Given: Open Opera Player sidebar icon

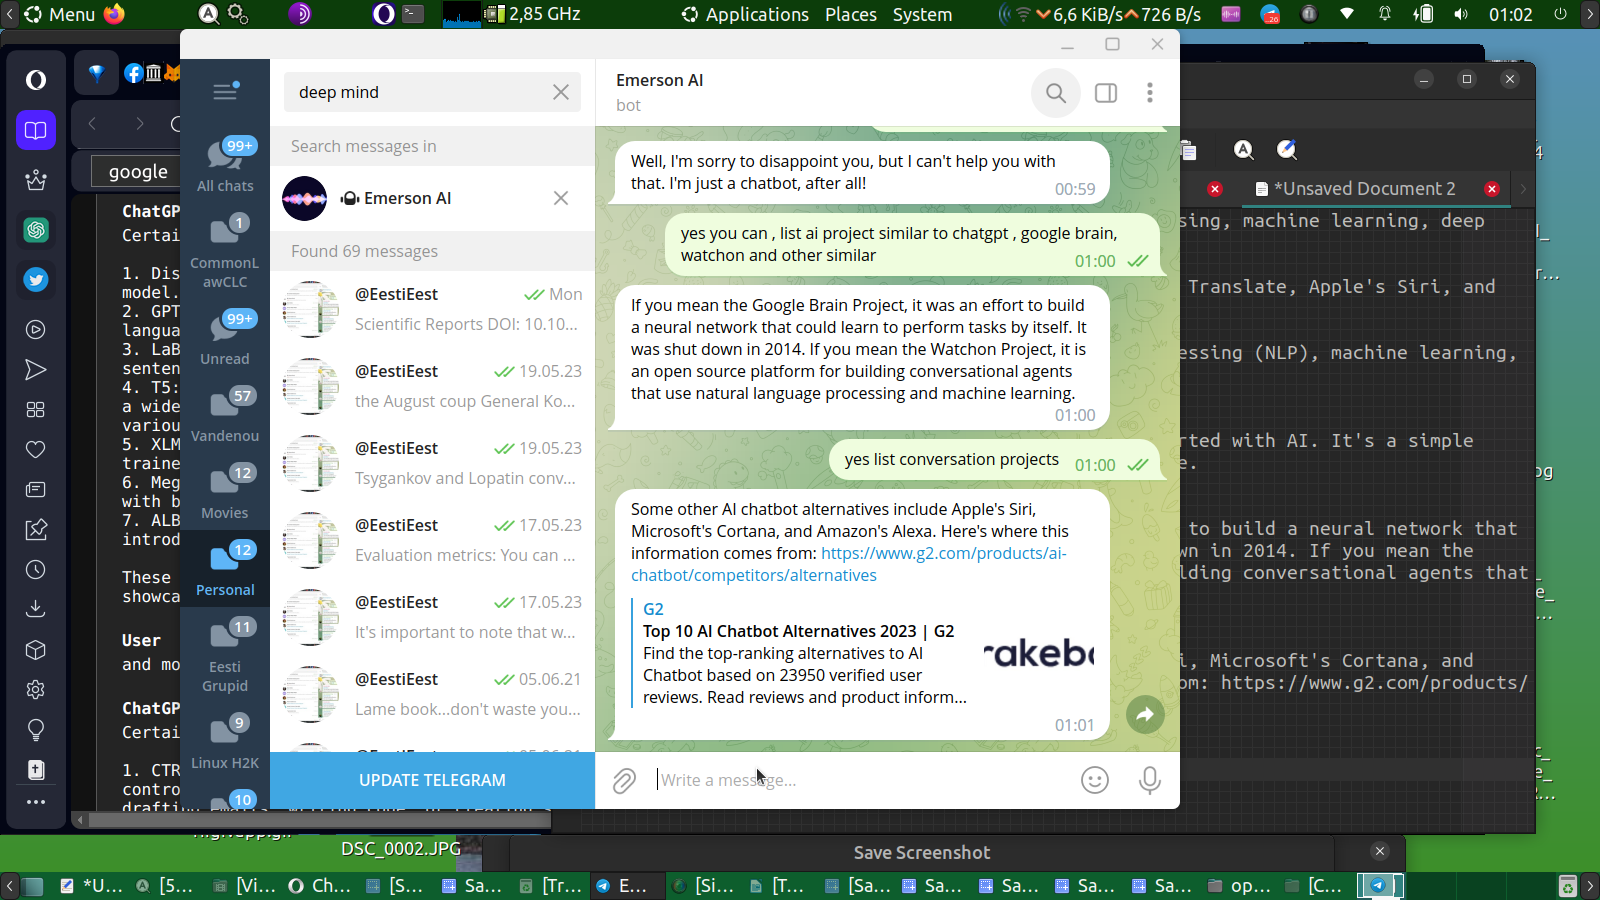Looking at the screenshot, I should [36, 330].
